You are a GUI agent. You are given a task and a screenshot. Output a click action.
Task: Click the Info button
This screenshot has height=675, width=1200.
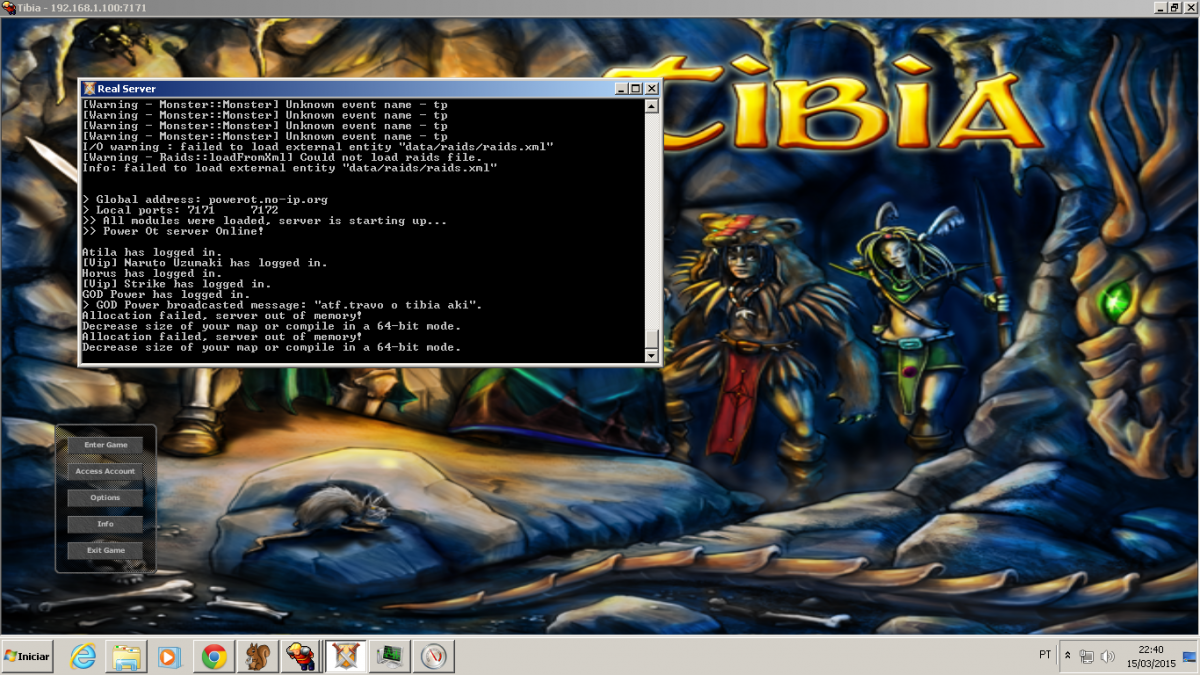click(105, 524)
